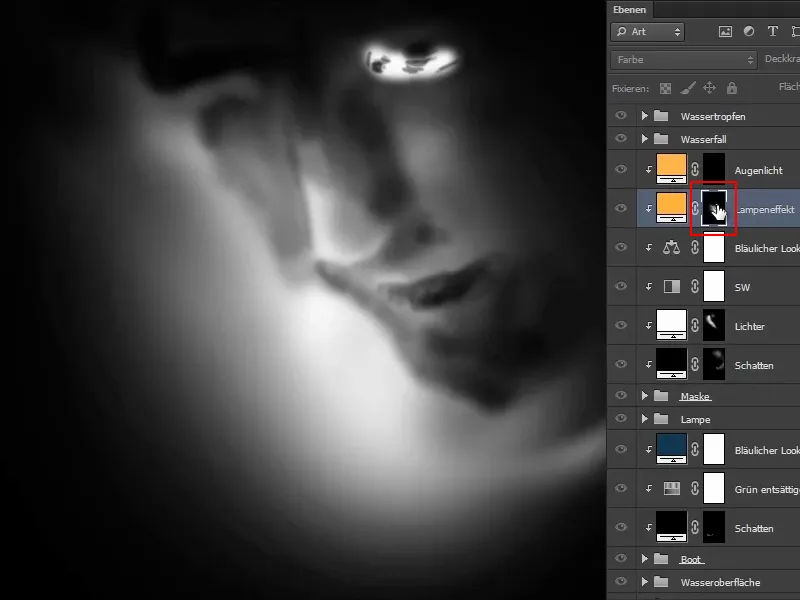
Task: Click chain link of blue Bläulicher Look layer
Action: pyautogui.click(x=695, y=449)
